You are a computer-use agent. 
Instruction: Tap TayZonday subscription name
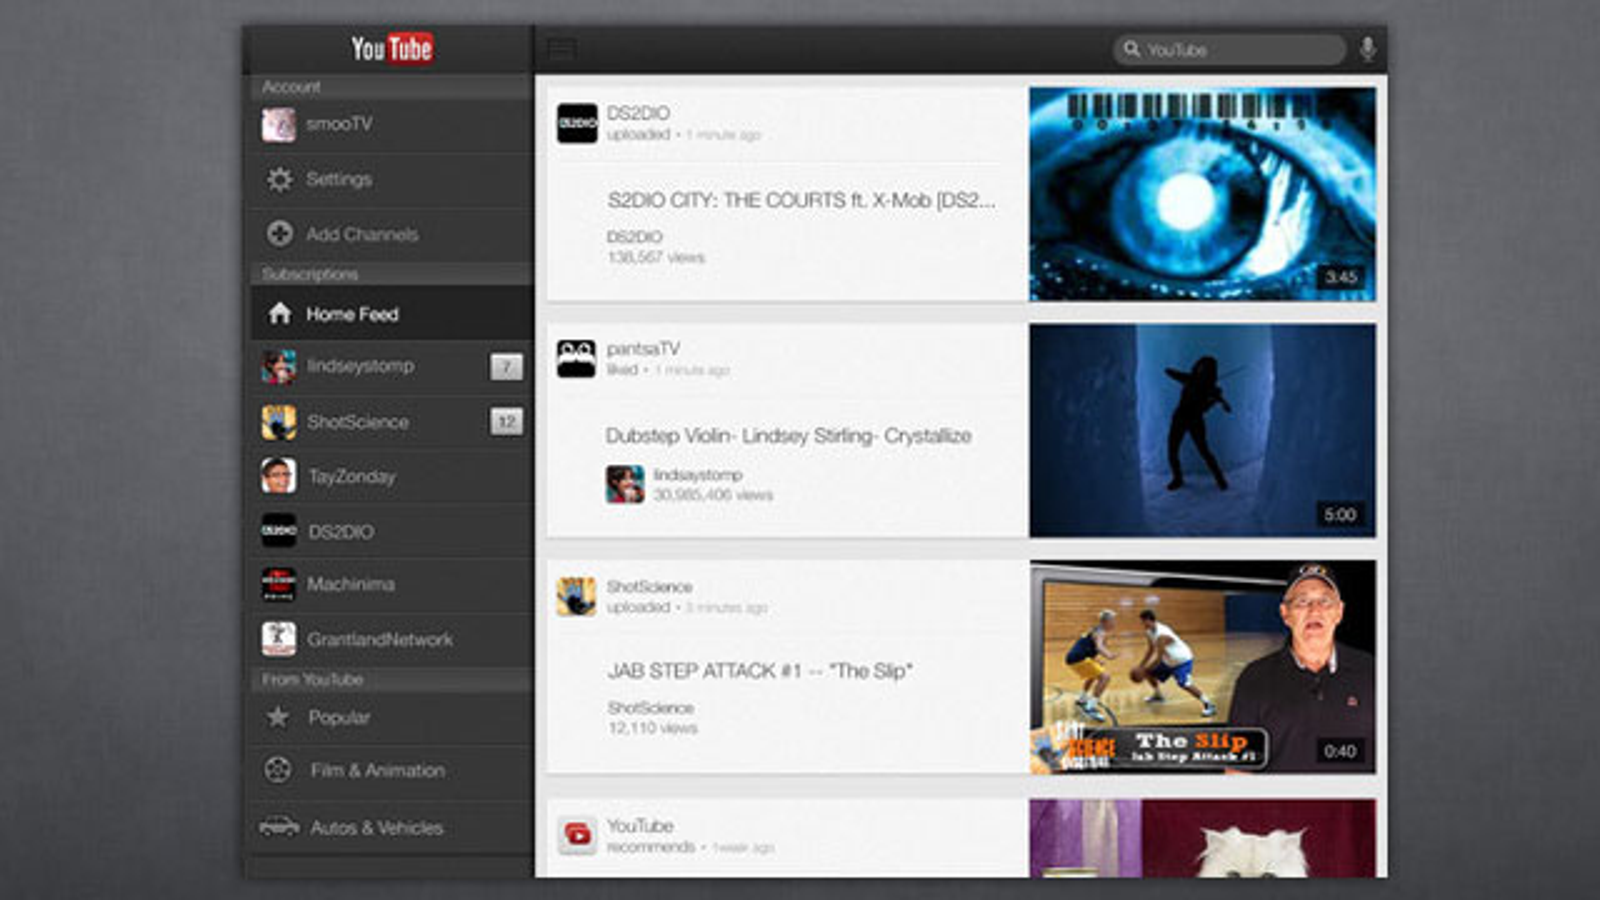click(x=351, y=477)
